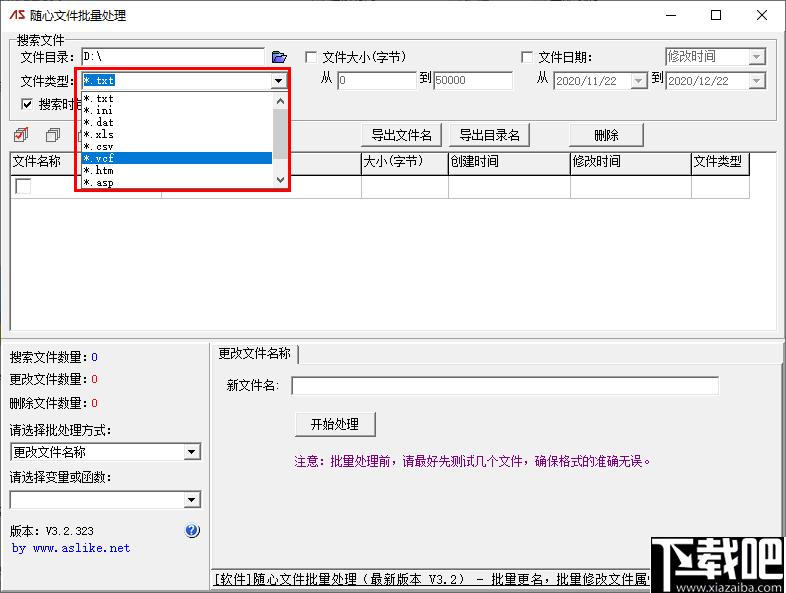
Task: Click the 删除 button
Action: 606,135
